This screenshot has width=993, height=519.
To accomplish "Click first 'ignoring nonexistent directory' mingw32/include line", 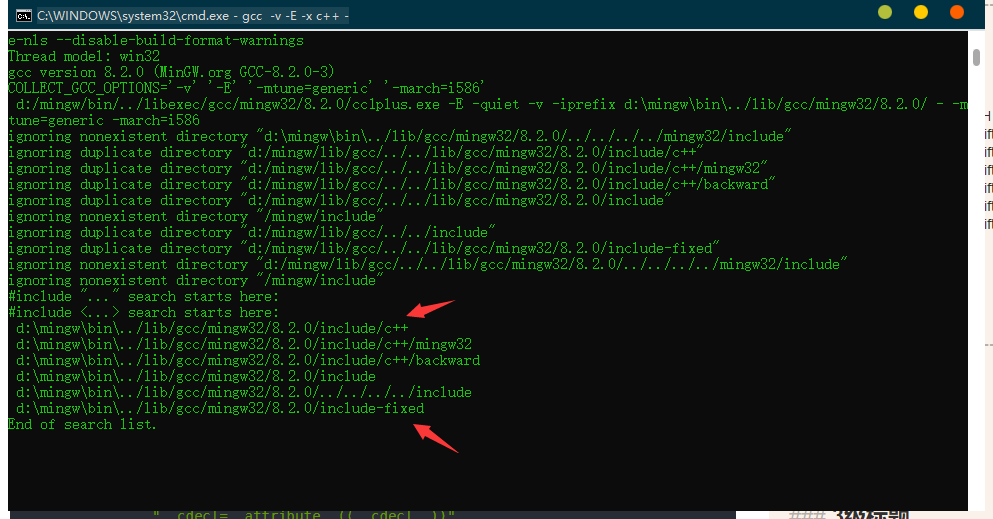I will pyautogui.click(x=400, y=136).
